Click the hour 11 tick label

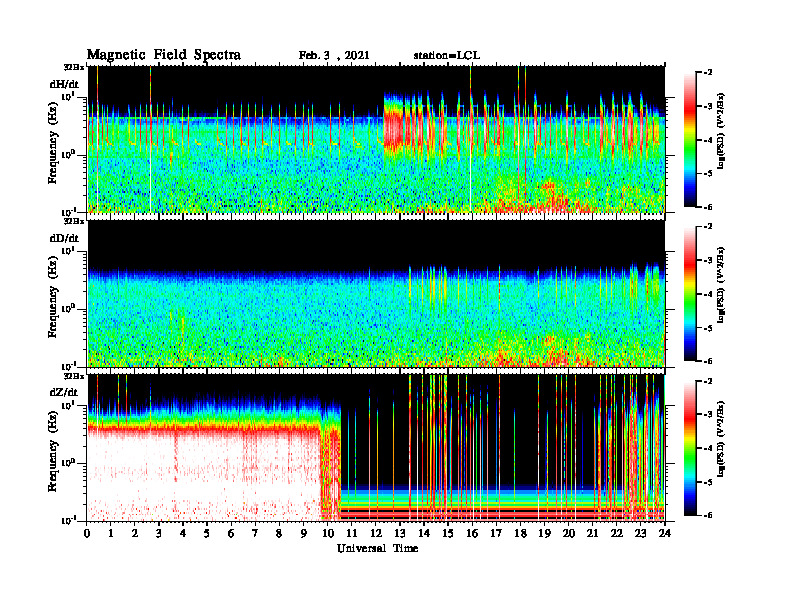pyautogui.click(x=352, y=533)
